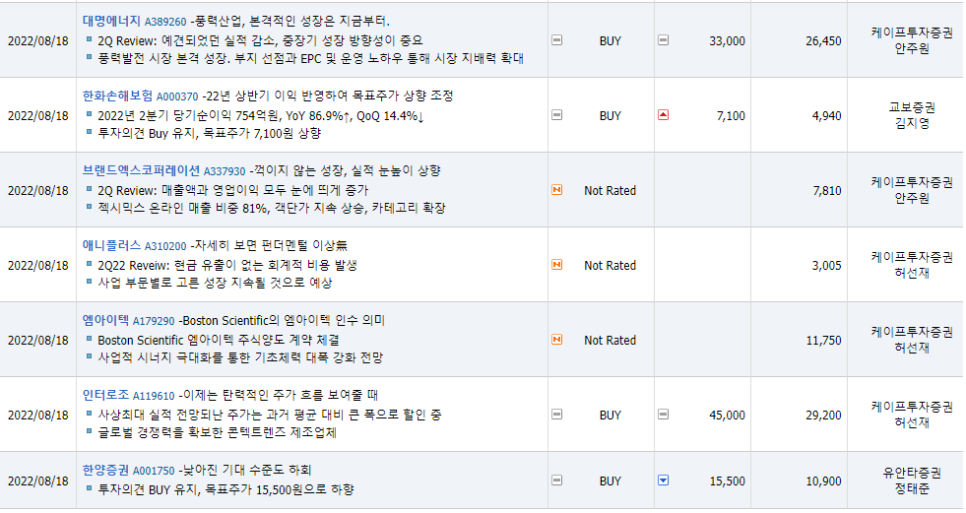Open the 한양증권 A001750 link
The height and width of the screenshot is (513, 966).
(129, 471)
